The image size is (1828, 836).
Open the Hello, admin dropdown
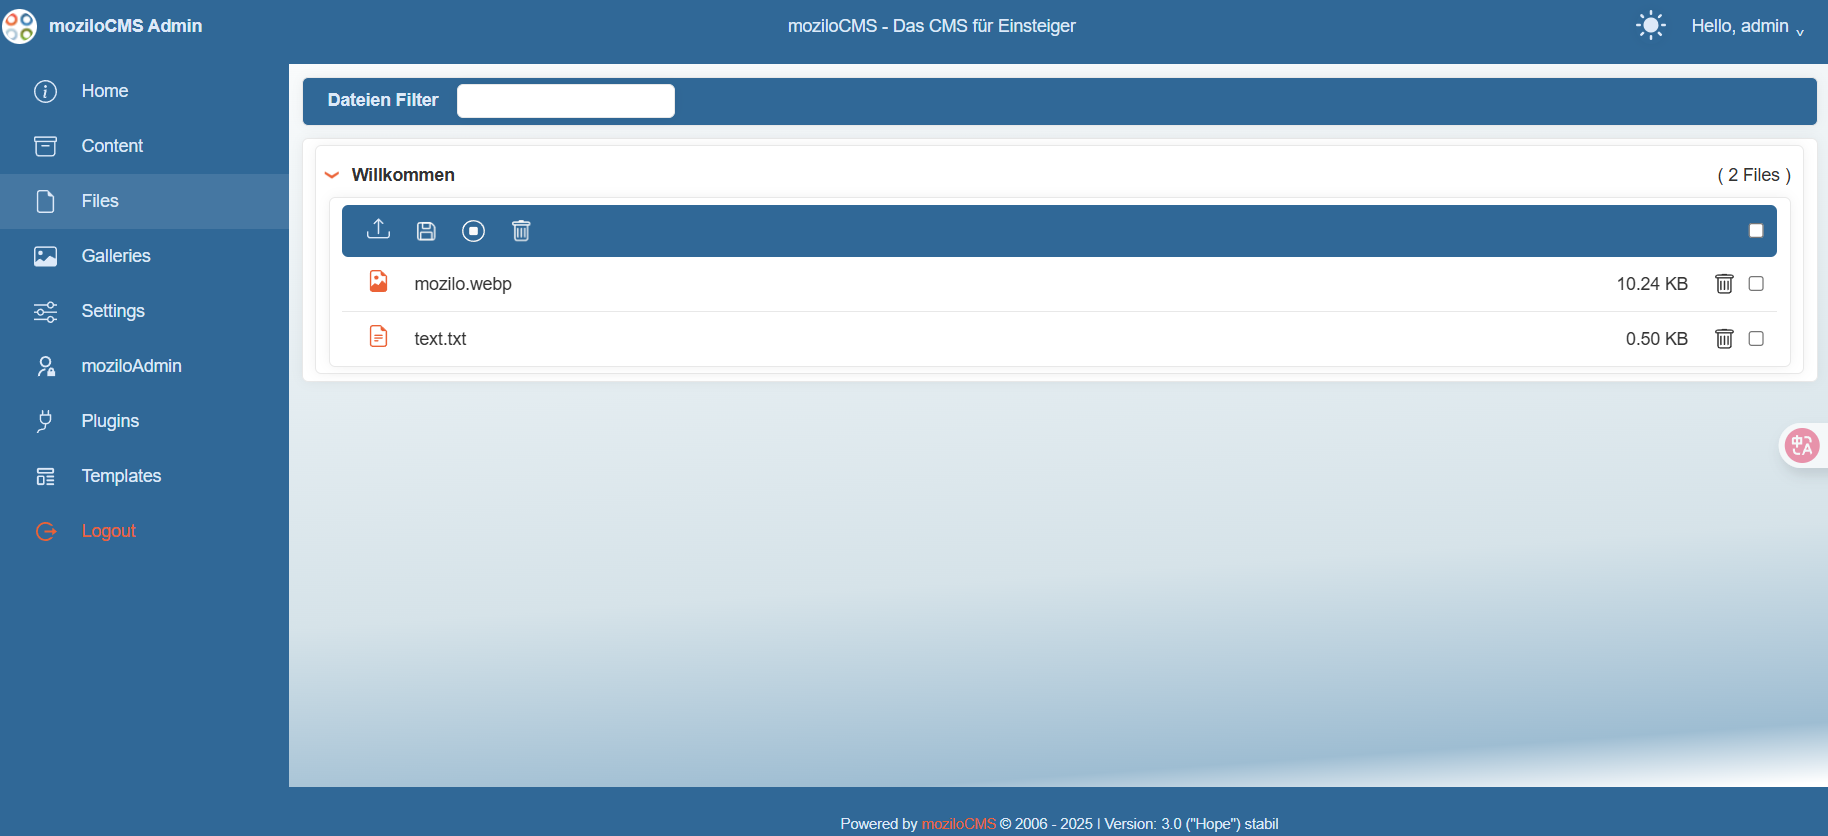pos(1746,26)
